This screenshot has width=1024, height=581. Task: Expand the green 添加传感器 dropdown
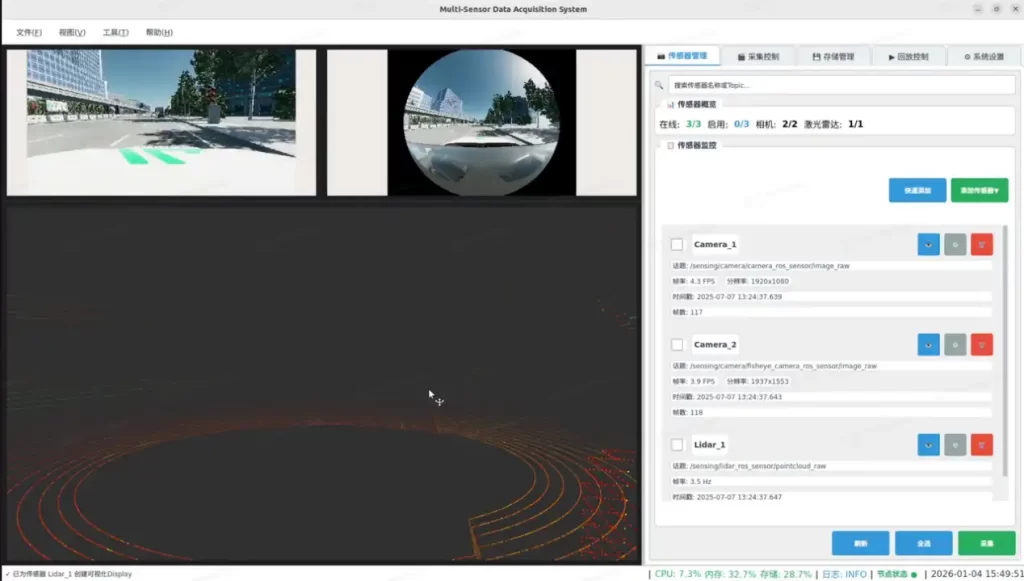pyautogui.click(x=979, y=190)
